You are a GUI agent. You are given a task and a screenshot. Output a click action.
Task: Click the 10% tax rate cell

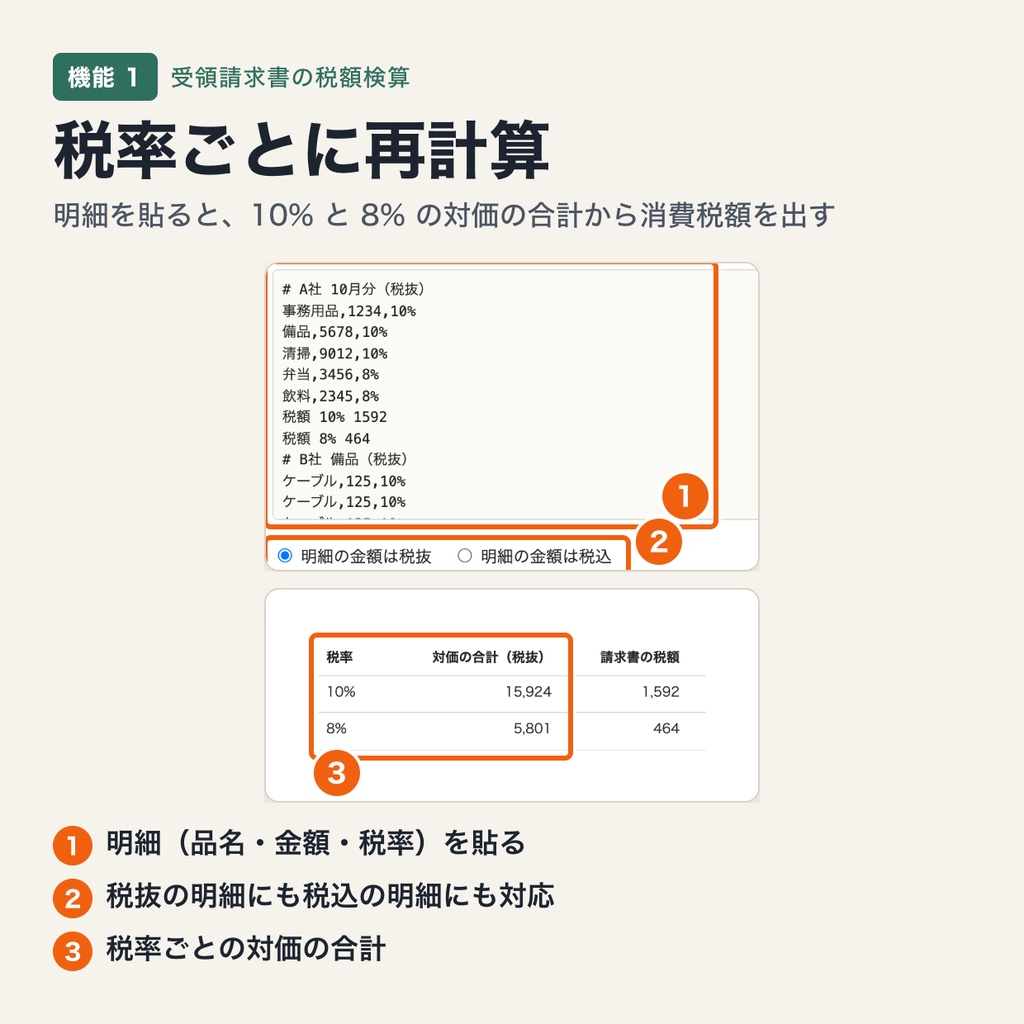pyautogui.click(x=341, y=692)
